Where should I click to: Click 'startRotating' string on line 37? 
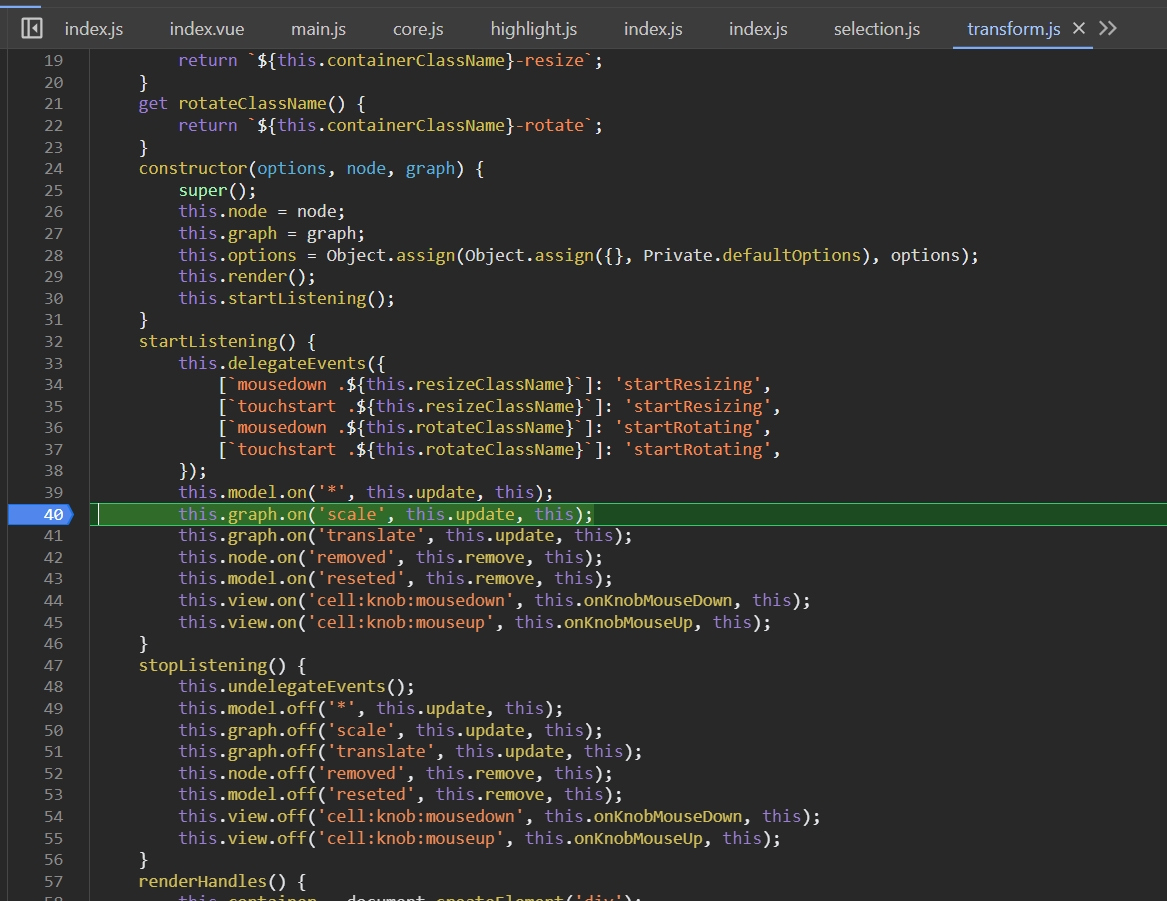(x=698, y=449)
